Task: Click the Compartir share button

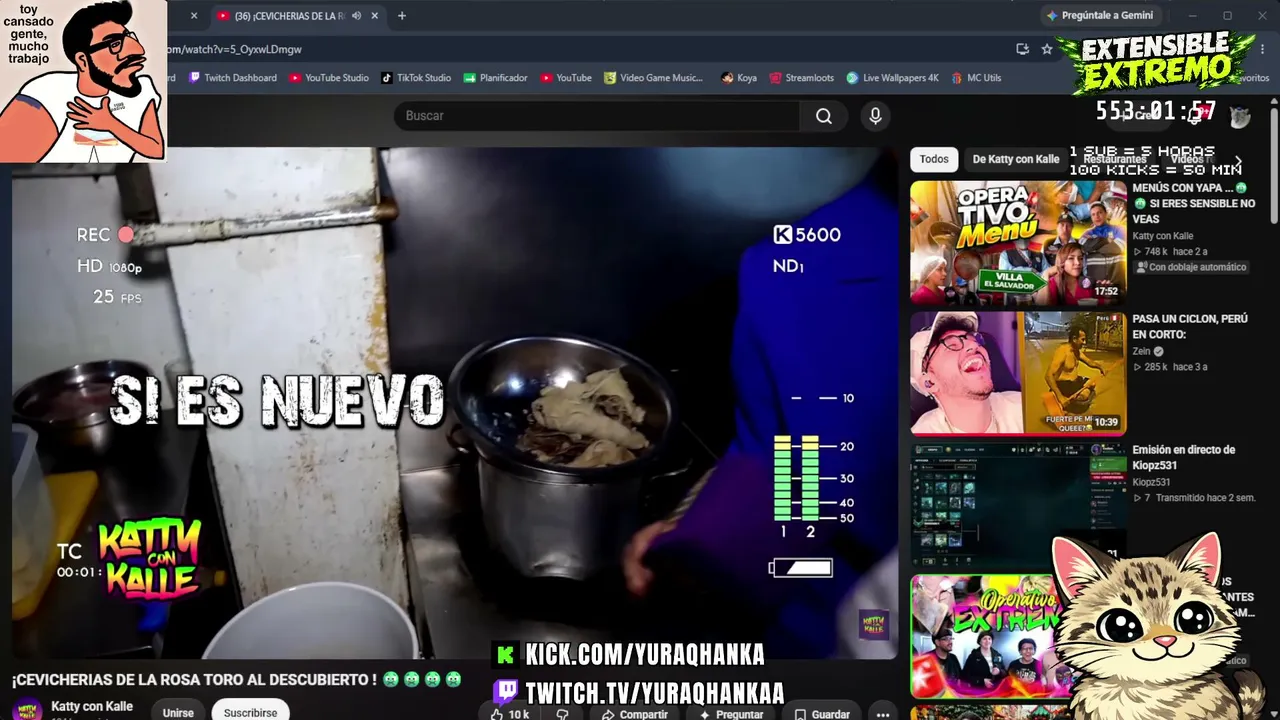Action: (634, 714)
